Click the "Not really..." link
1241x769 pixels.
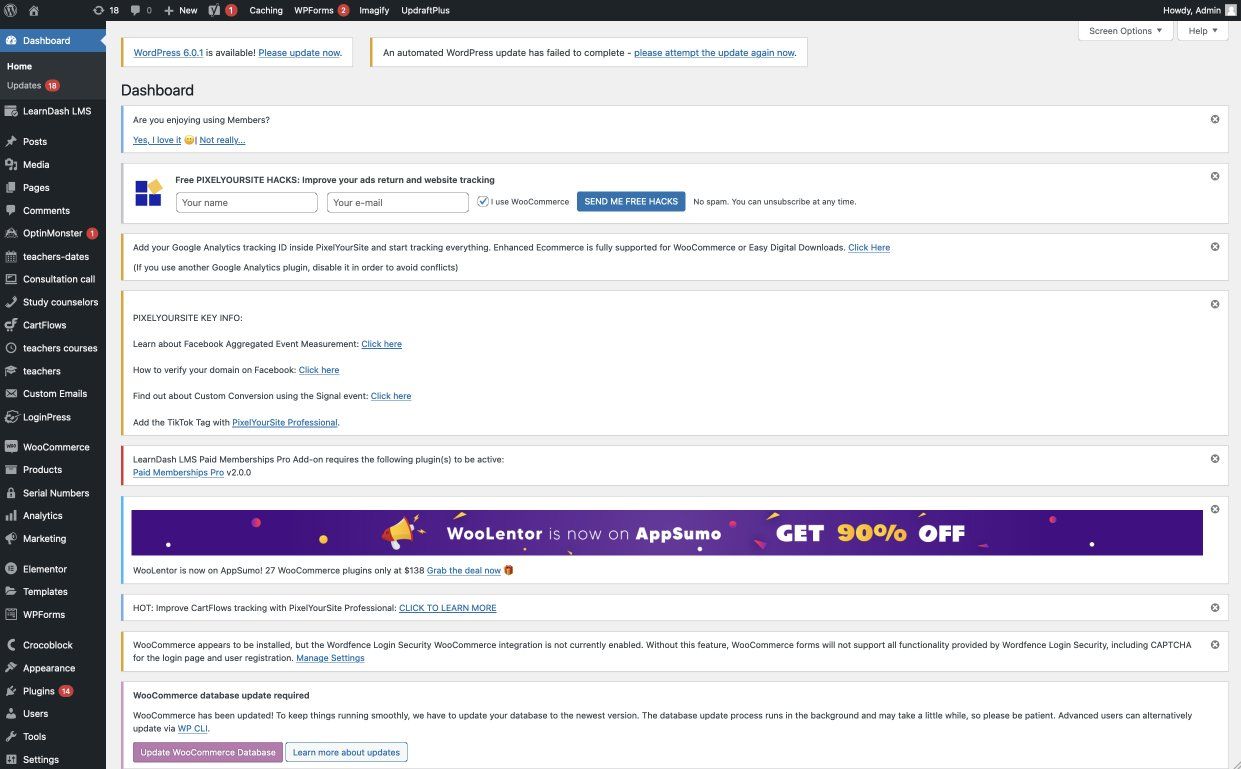coord(222,140)
